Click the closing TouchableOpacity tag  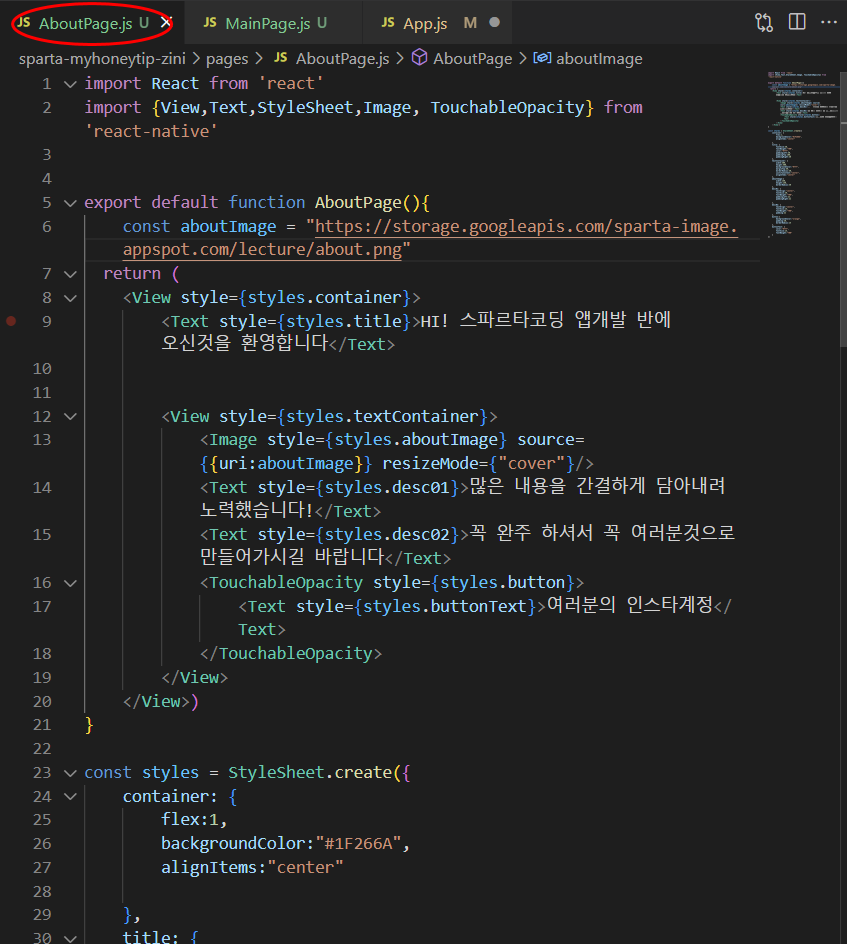[291, 654]
